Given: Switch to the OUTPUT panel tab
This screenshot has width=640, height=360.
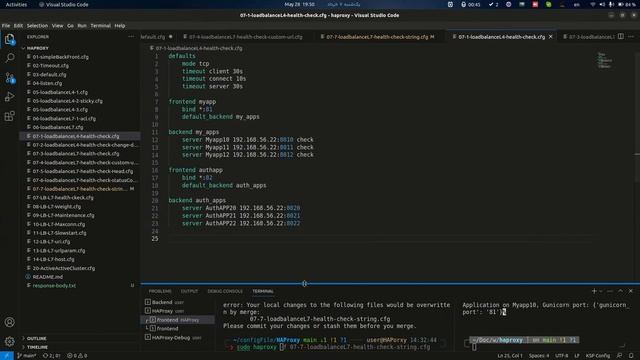Looking at the screenshot, I should [189, 291].
